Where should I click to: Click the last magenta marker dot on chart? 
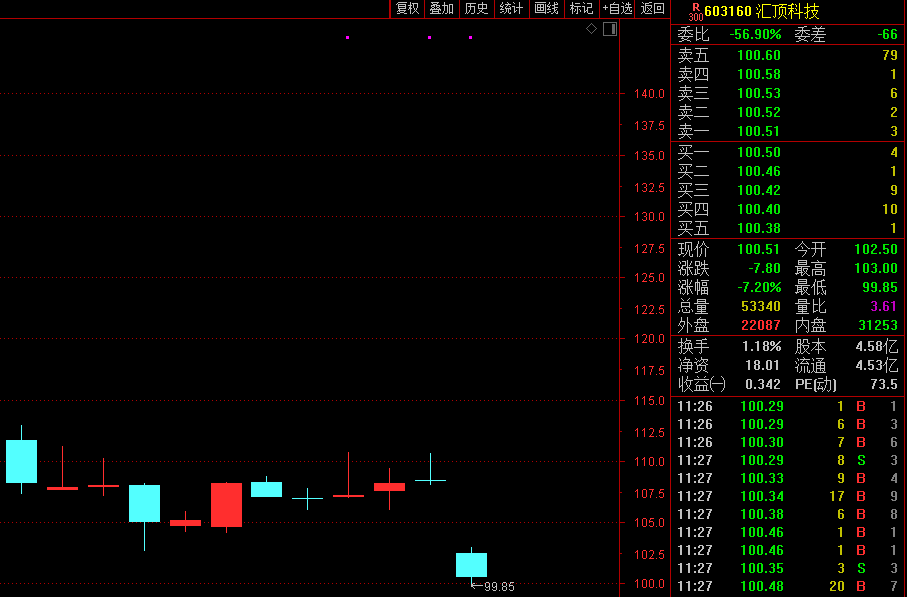click(x=471, y=38)
